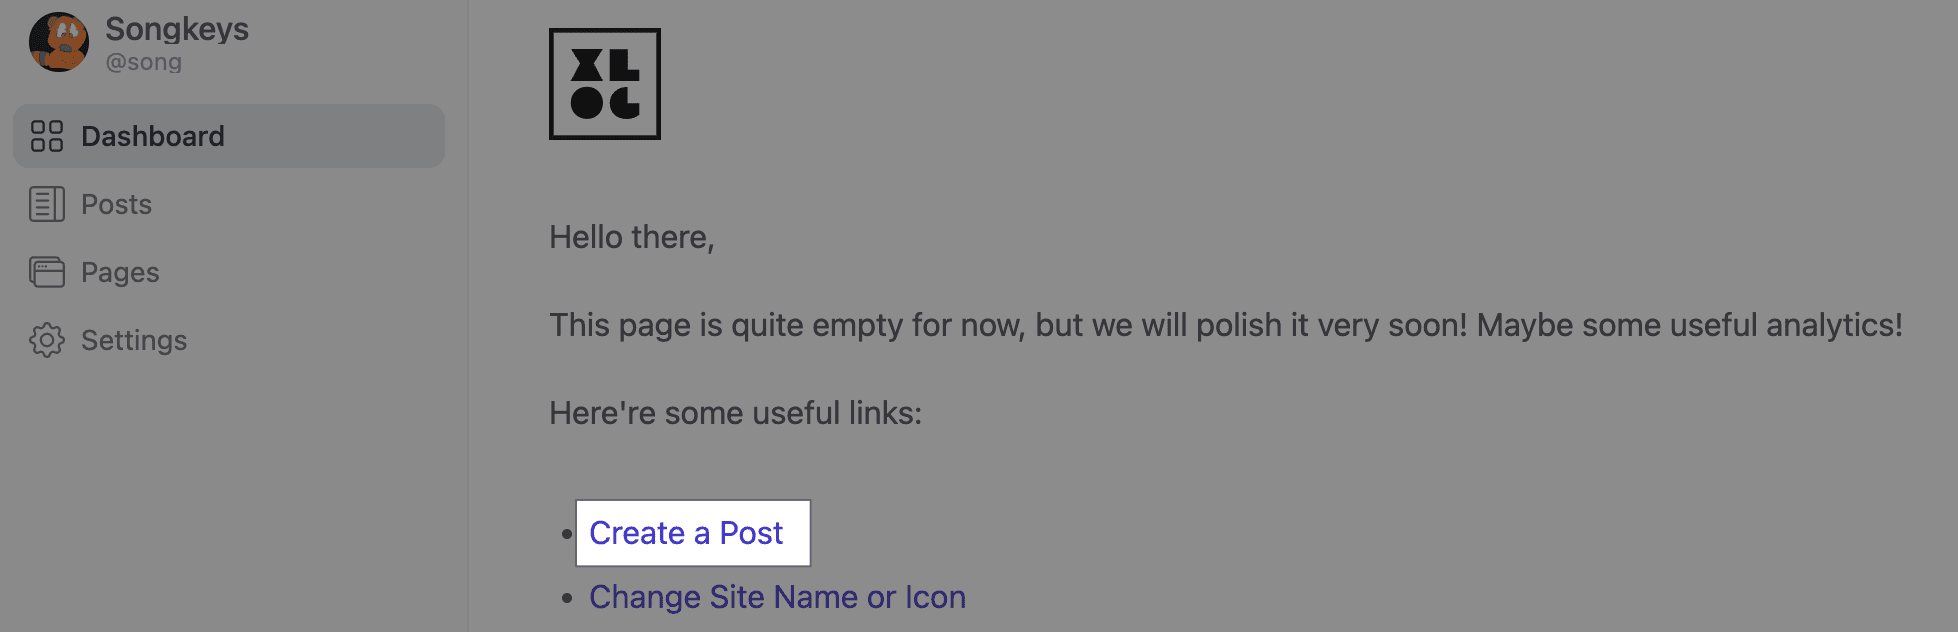
Task: Open the Settings label in the sidebar
Action: tap(134, 341)
